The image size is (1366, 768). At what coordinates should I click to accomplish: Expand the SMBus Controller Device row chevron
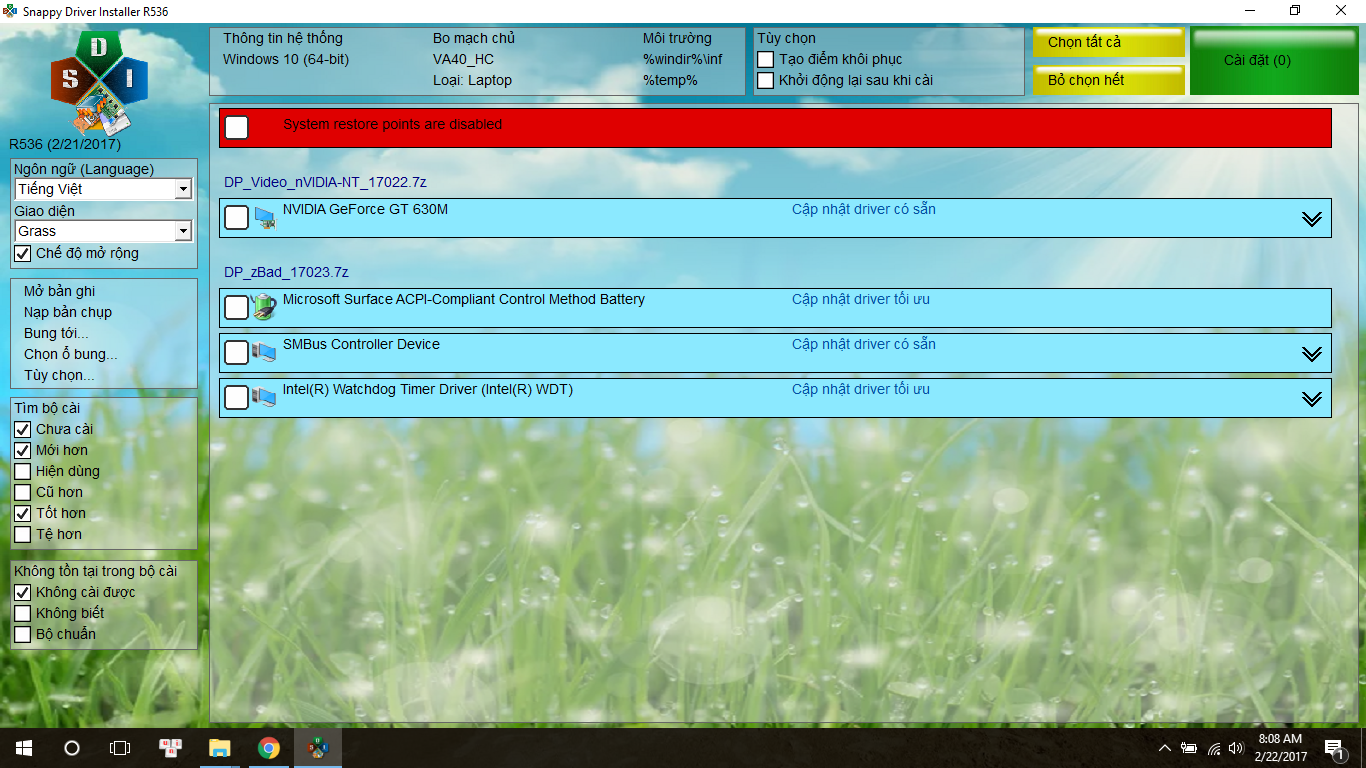1312,354
